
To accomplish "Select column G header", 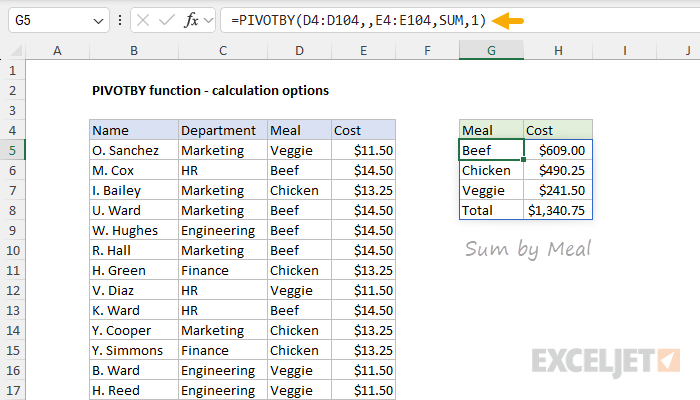I will (x=491, y=50).
